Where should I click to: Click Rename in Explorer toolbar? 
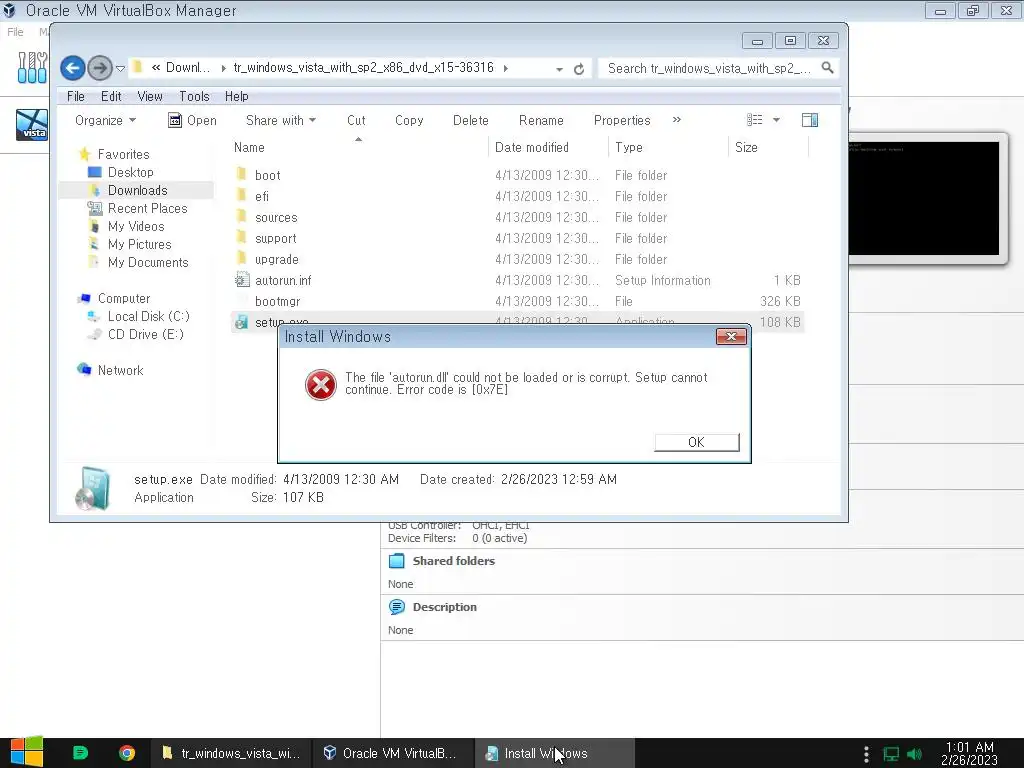(541, 120)
